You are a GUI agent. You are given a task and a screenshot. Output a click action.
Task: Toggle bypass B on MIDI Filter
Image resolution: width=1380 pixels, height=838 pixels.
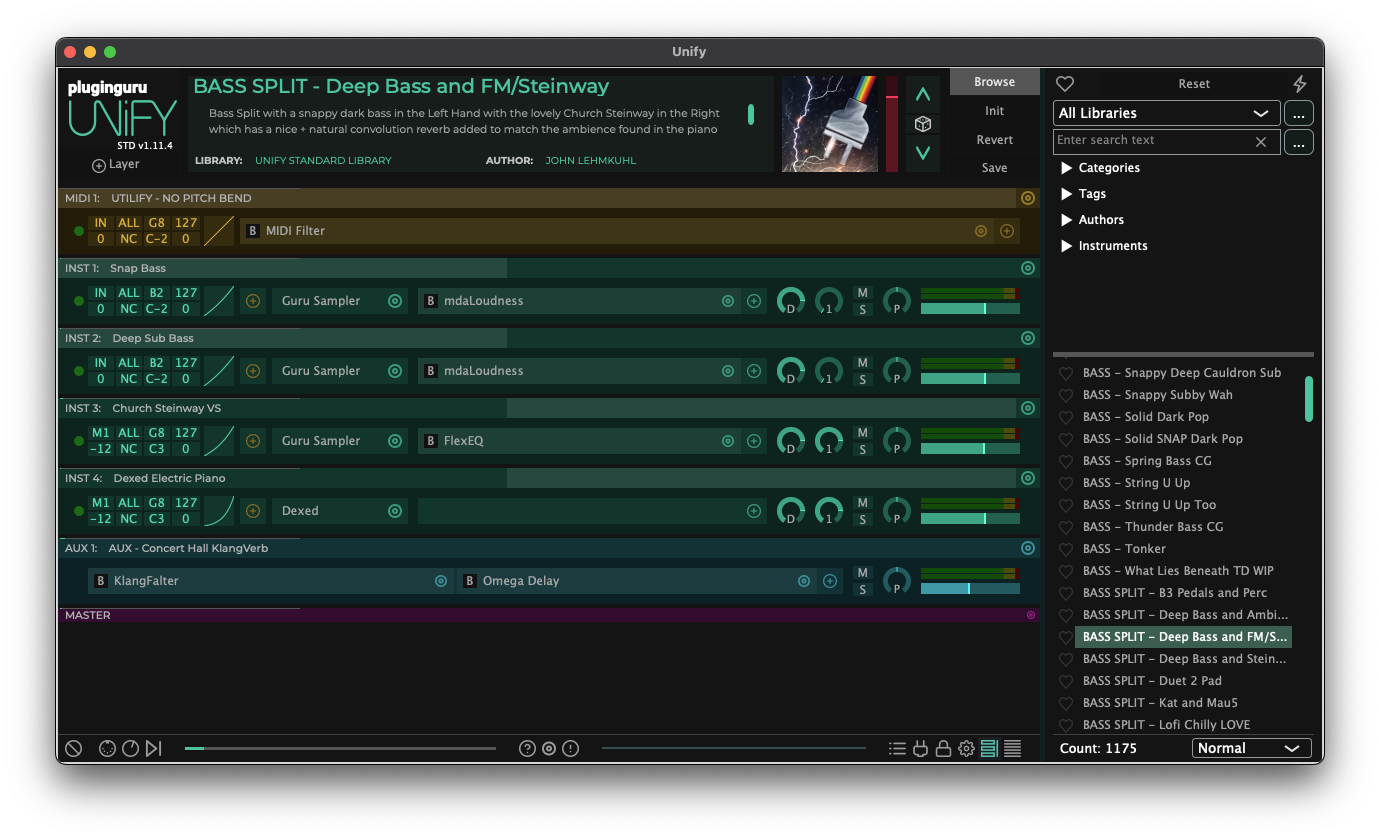coord(253,231)
